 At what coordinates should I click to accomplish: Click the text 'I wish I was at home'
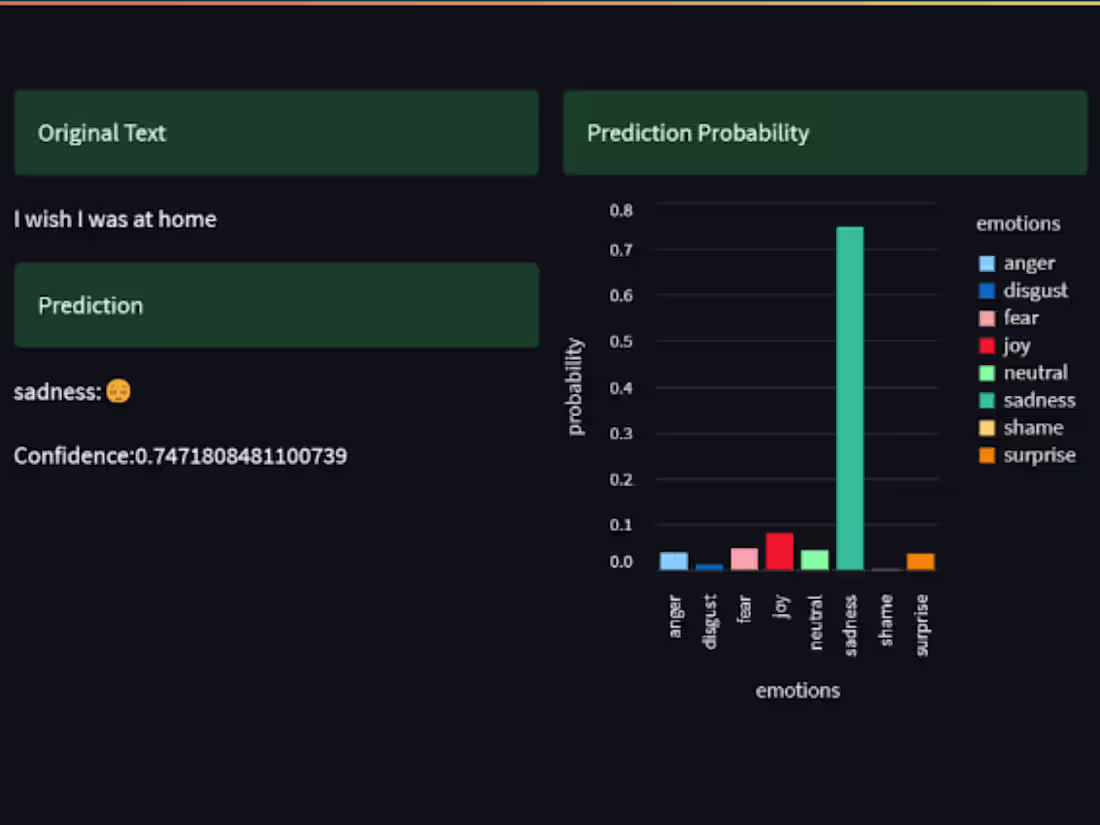115,219
